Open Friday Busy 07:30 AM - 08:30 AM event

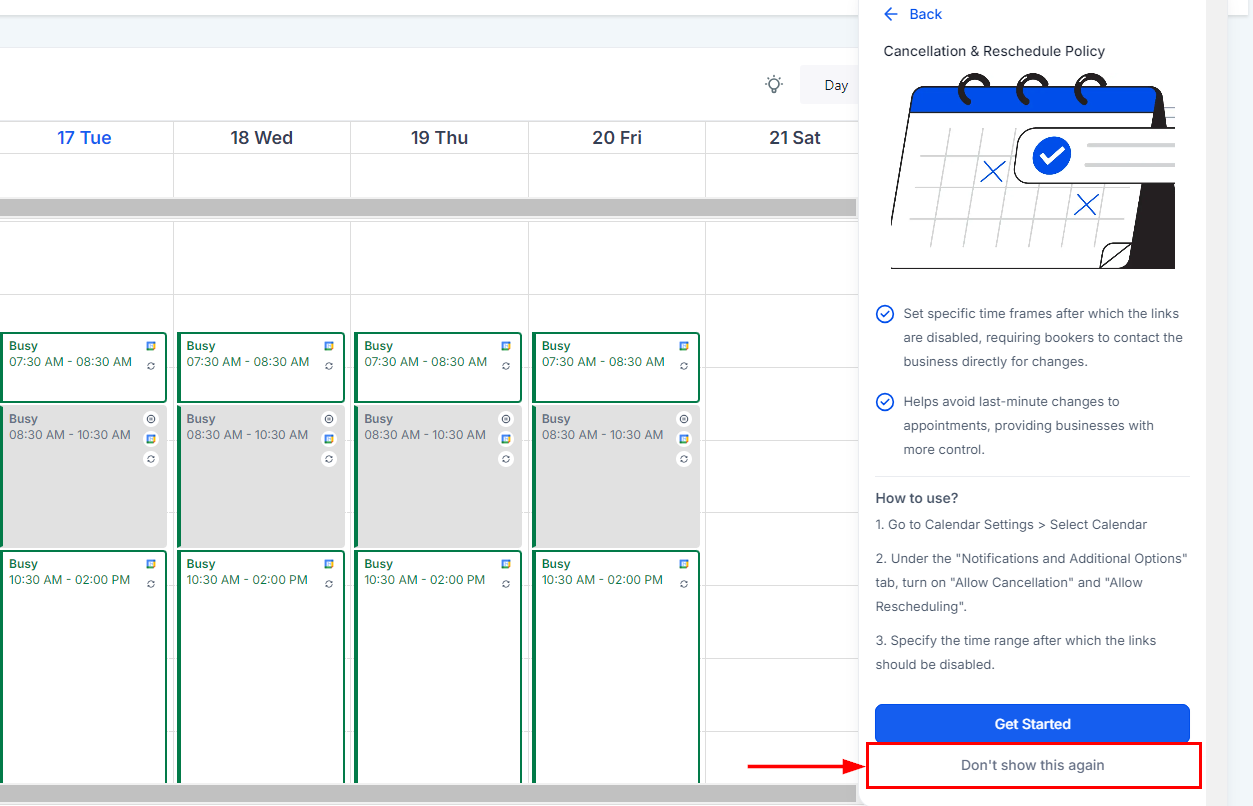(616, 367)
